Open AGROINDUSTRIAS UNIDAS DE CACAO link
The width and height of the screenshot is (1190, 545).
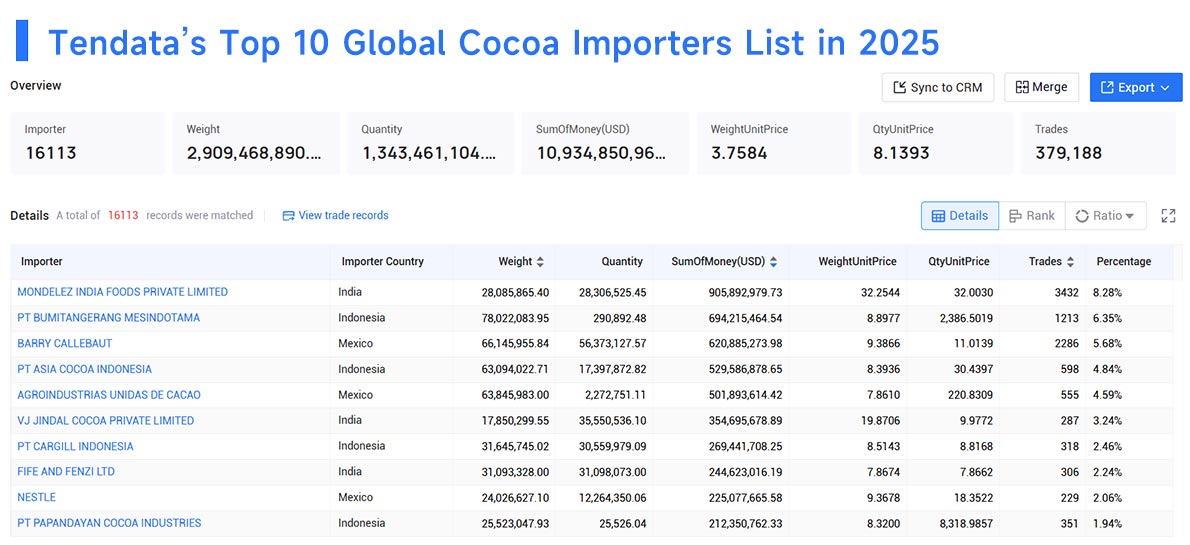pyautogui.click(x=109, y=395)
